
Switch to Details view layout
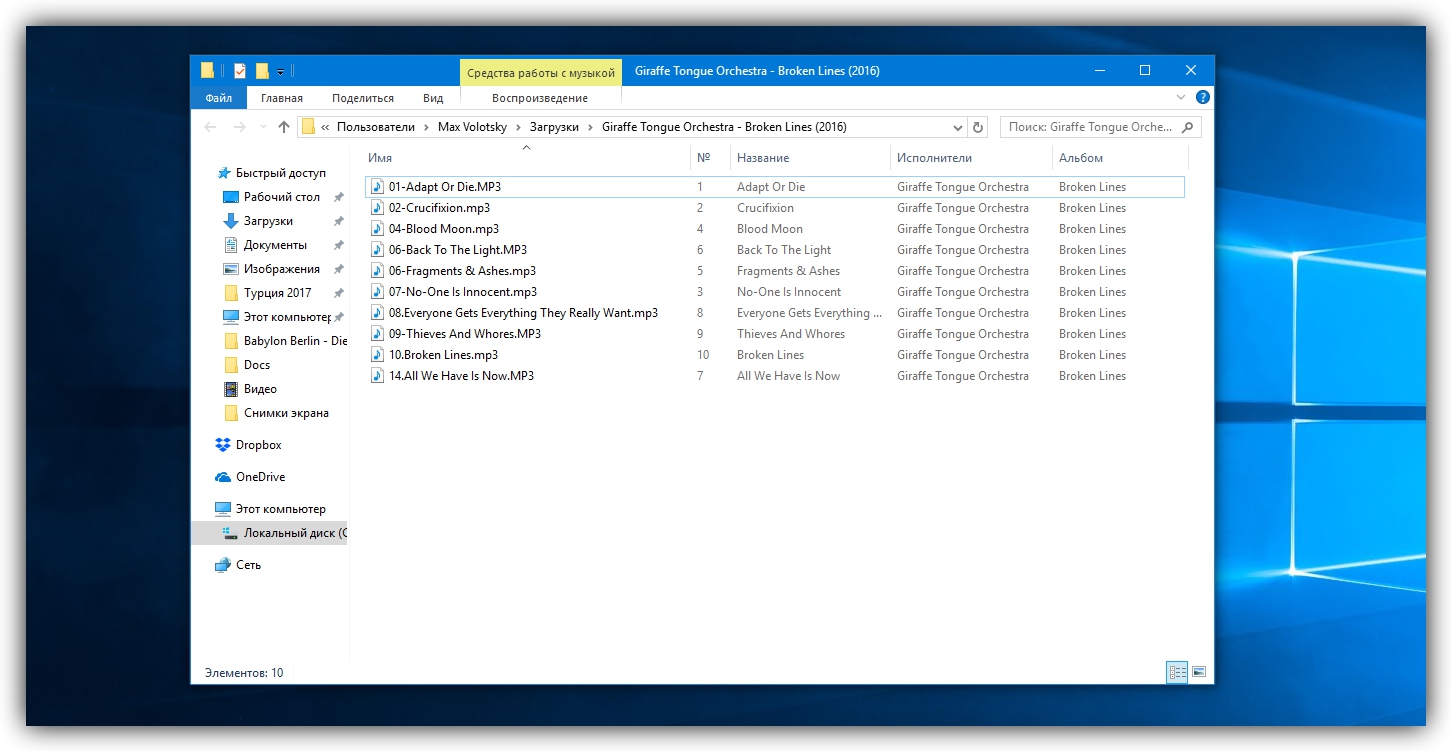(x=1177, y=673)
